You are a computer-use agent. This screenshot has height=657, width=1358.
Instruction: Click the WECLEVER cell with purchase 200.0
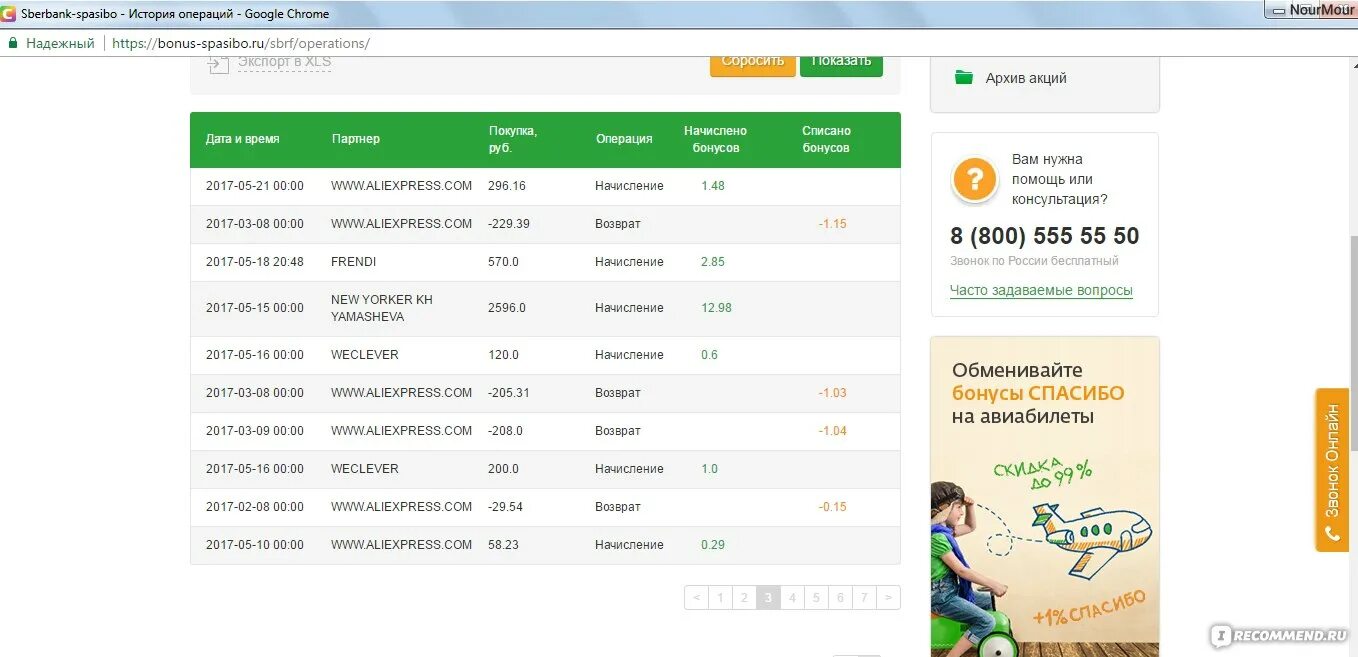(365, 469)
